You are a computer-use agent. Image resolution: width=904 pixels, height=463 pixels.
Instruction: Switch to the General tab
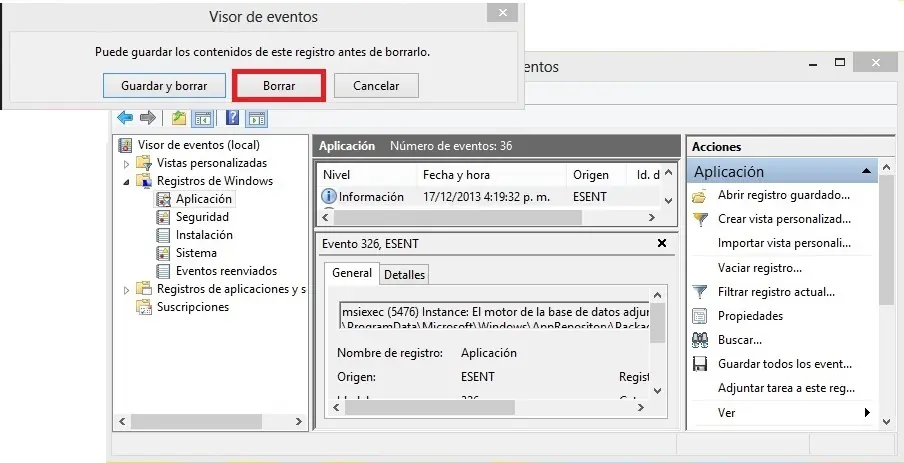352,273
